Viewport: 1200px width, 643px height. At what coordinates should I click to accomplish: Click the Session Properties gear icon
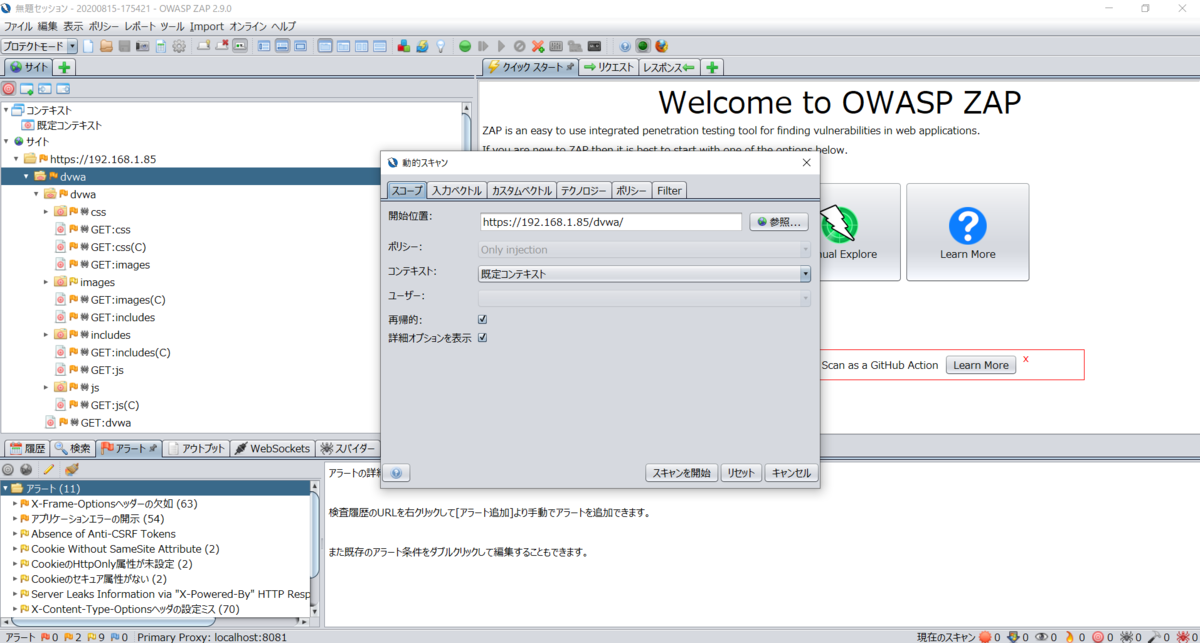coord(179,46)
